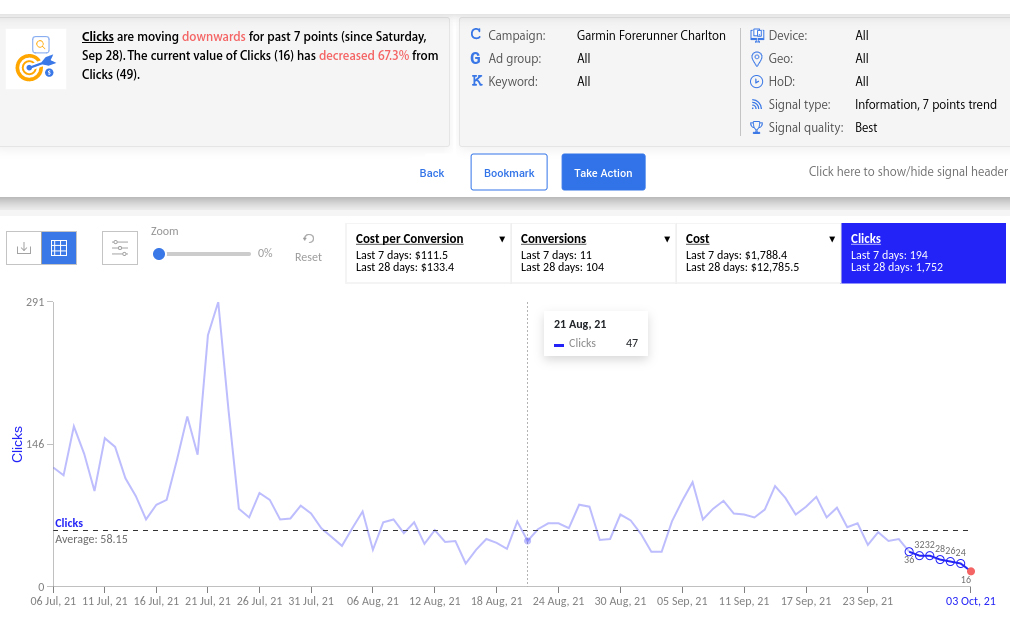Click the Zoom slider handle
This screenshot has height=624, width=1010.
tap(158, 254)
